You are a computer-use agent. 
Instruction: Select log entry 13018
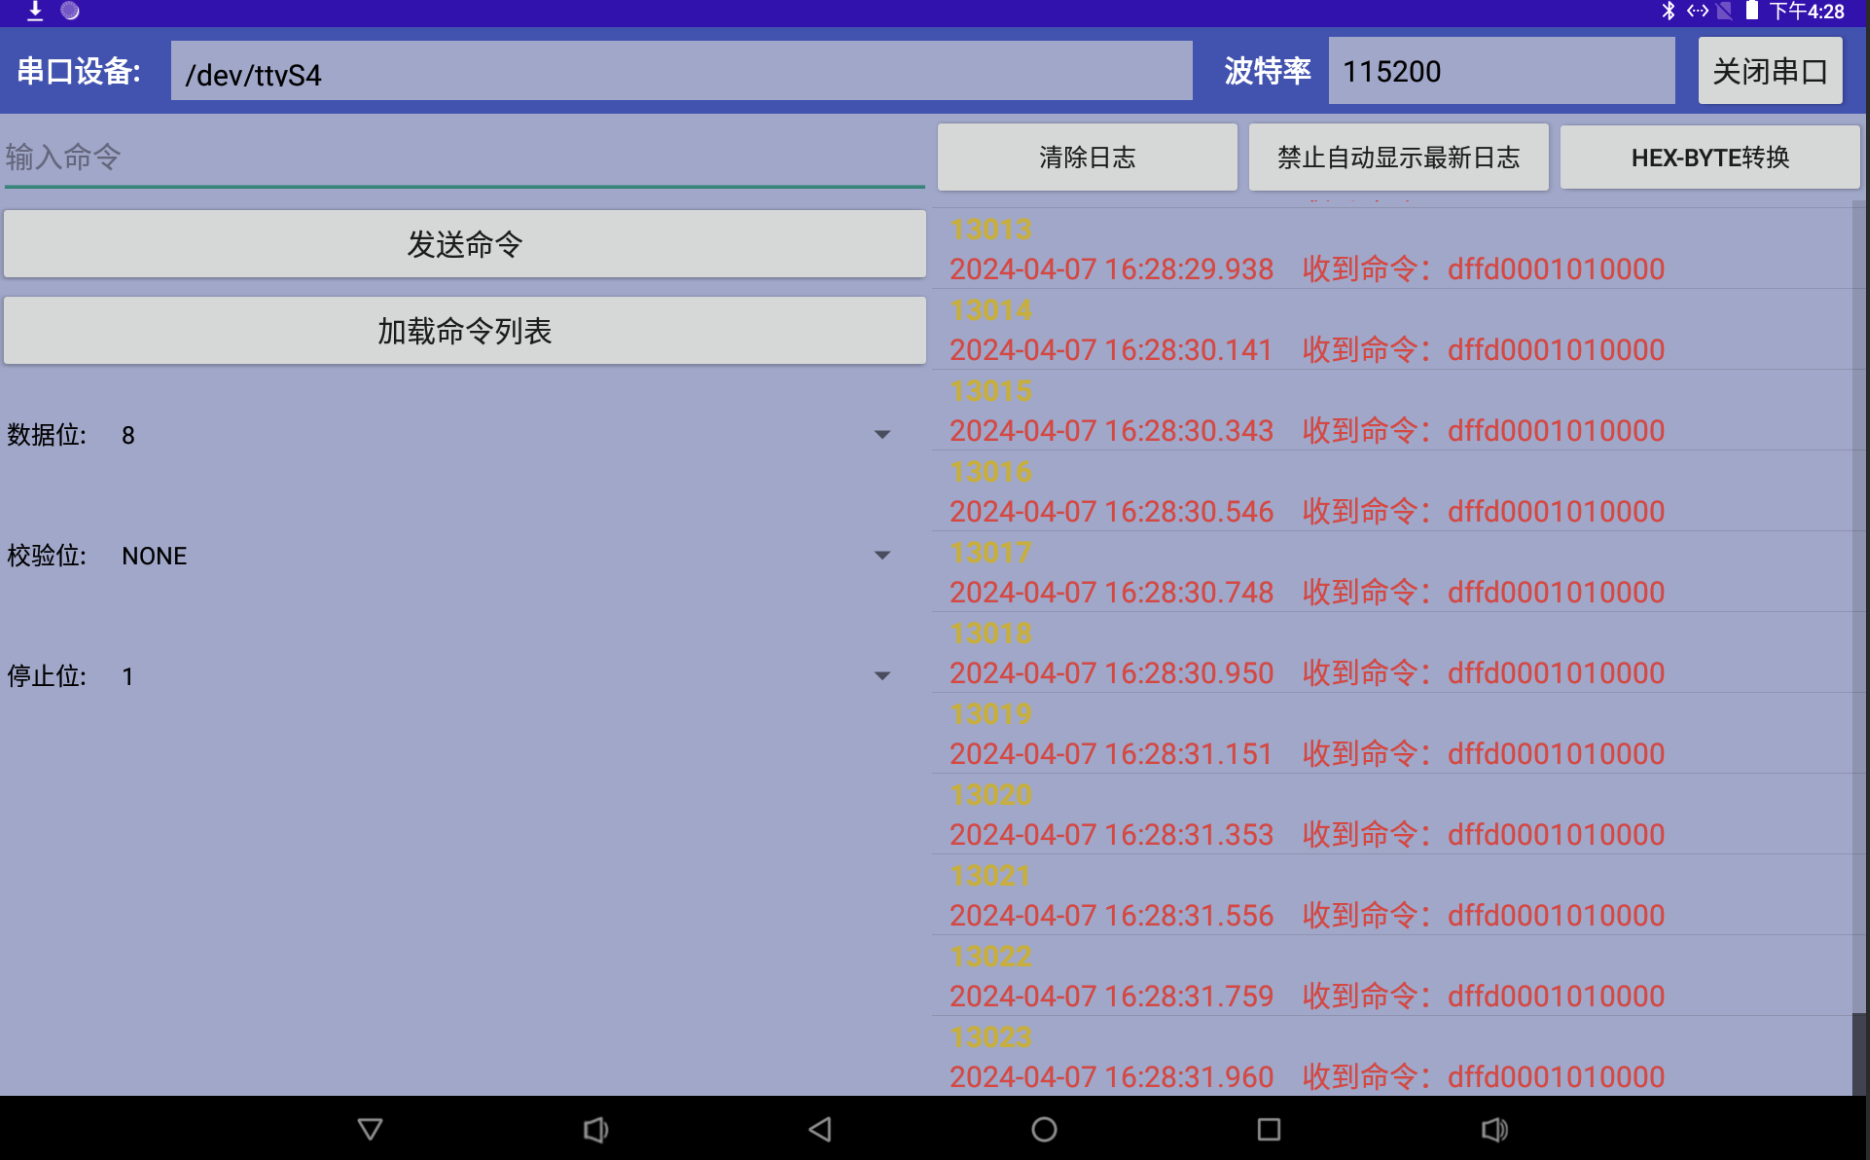point(991,634)
